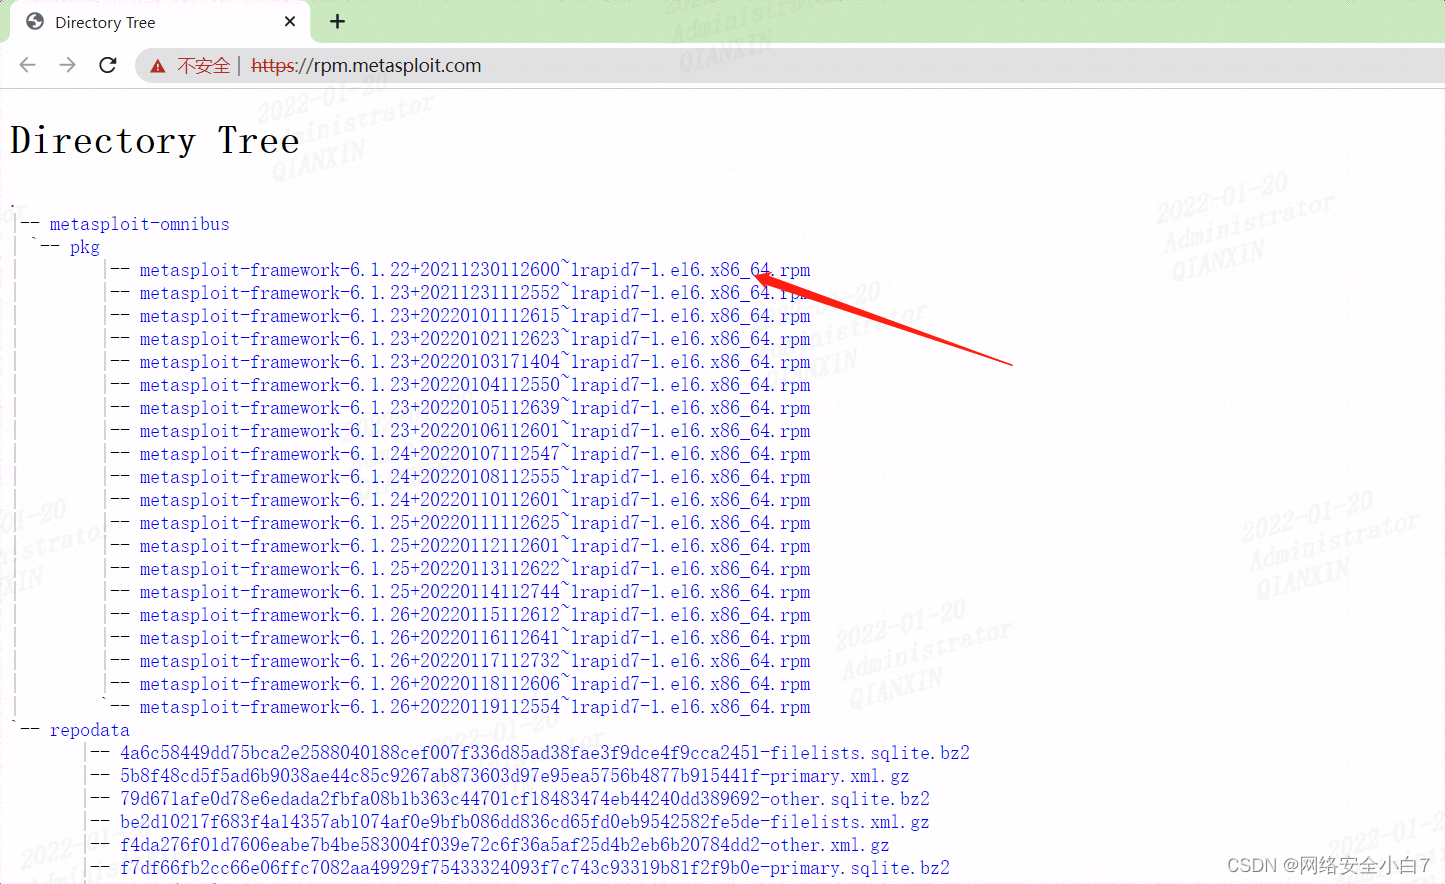1445x884 pixels.
Task: Click the not-secure warning icon
Action: click(x=158, y=66)
